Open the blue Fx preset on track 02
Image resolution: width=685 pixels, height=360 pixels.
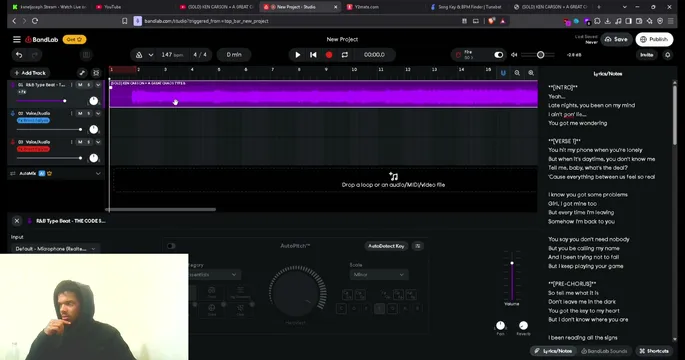point(33,121)
